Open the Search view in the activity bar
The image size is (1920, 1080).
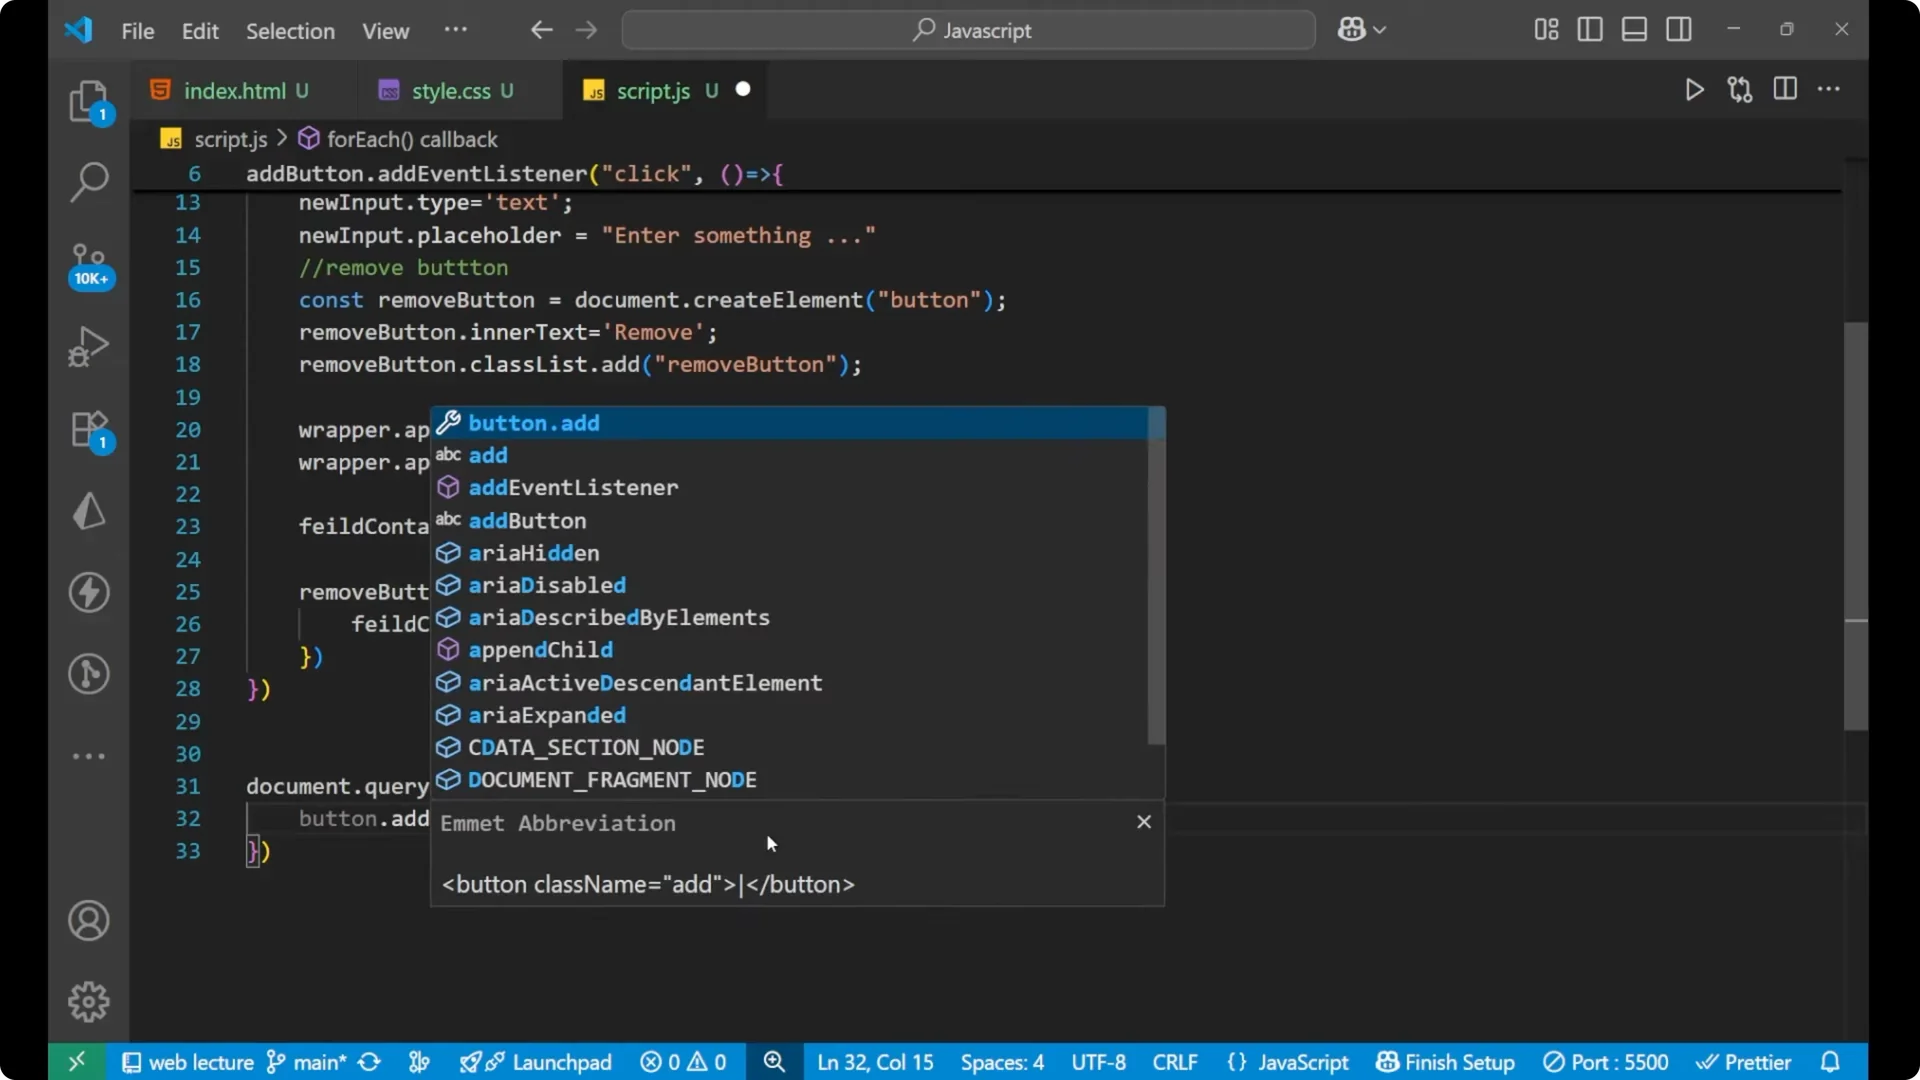[x=89, y=182]
